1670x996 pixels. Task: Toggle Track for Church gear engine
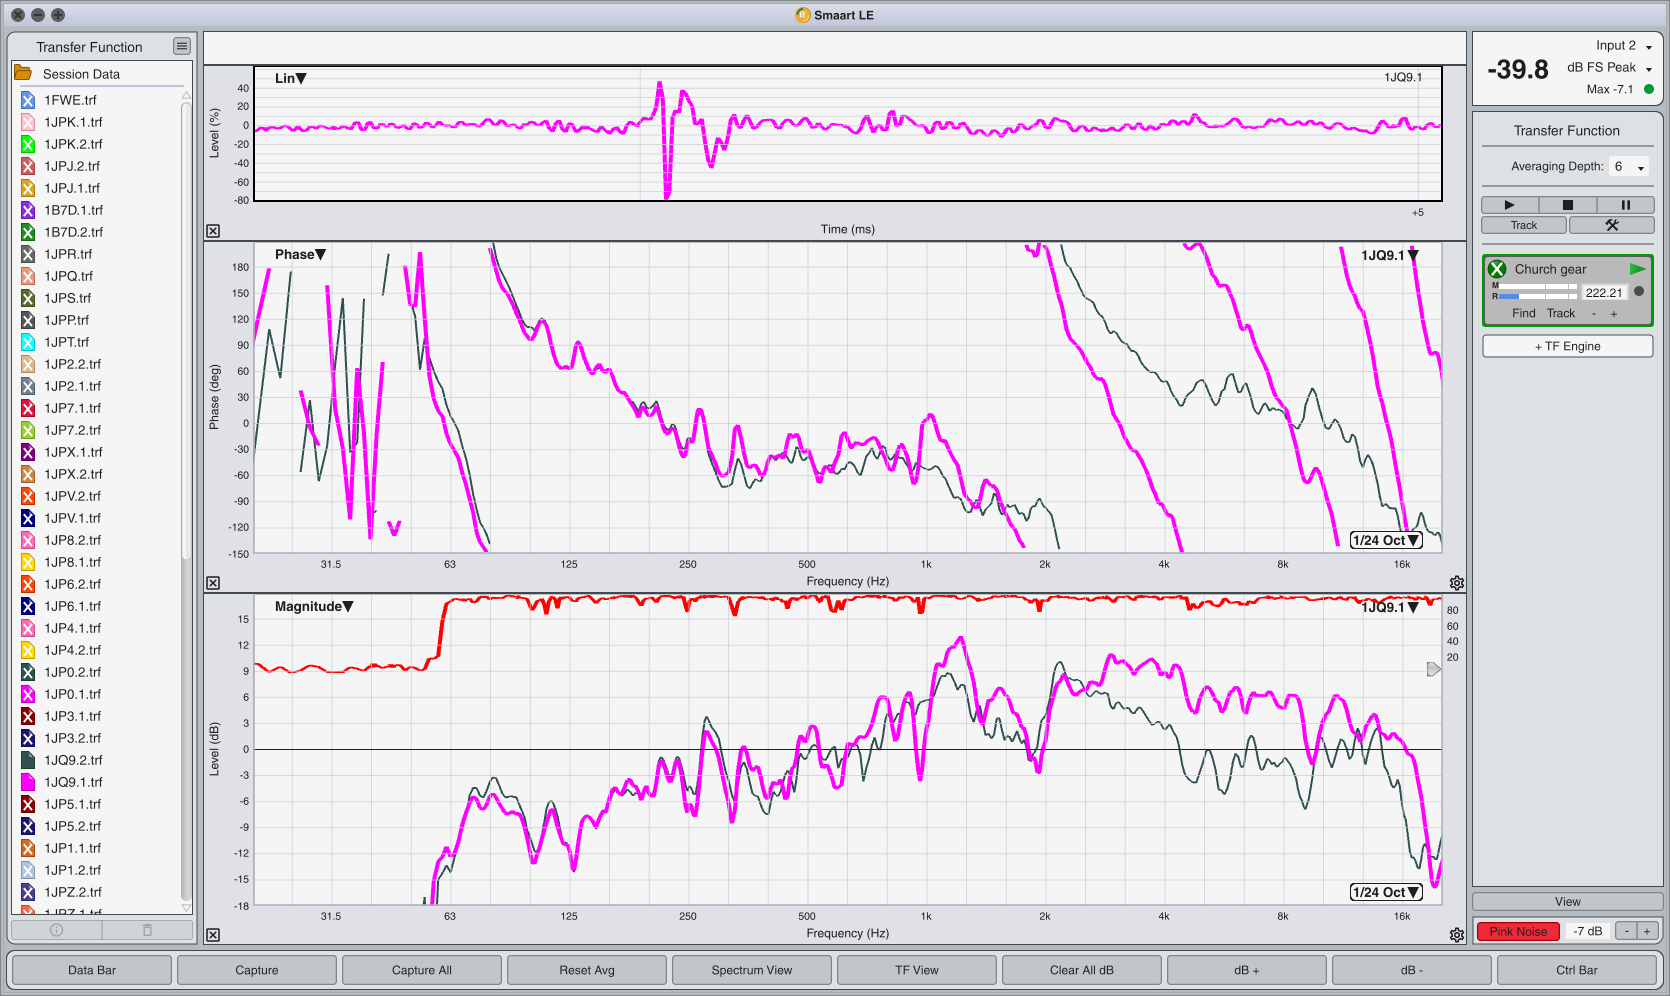[1560, 313]
